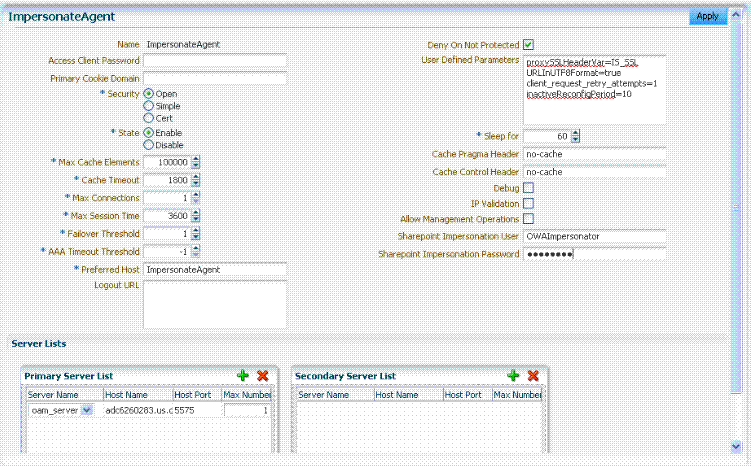The width and height of the screenshot is (751, 466).
Task: Click Host Port header in Secondary Server List
Action: (x=468, y=395)
